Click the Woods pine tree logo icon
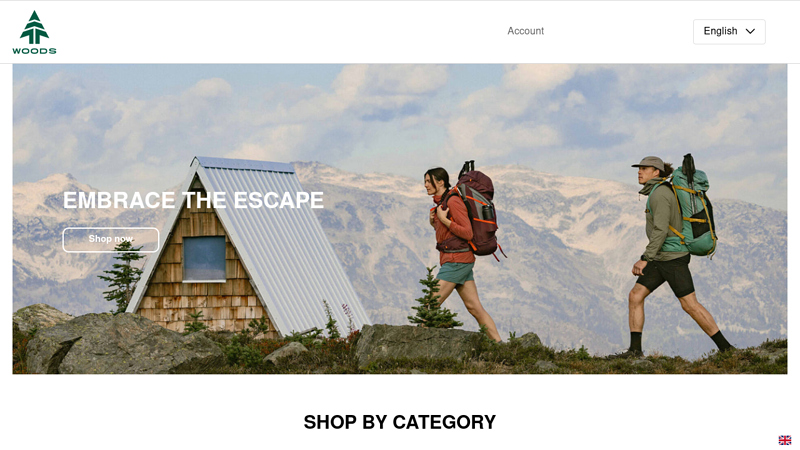The height and width of the screenshot is (450, 800). pos(34,27)
